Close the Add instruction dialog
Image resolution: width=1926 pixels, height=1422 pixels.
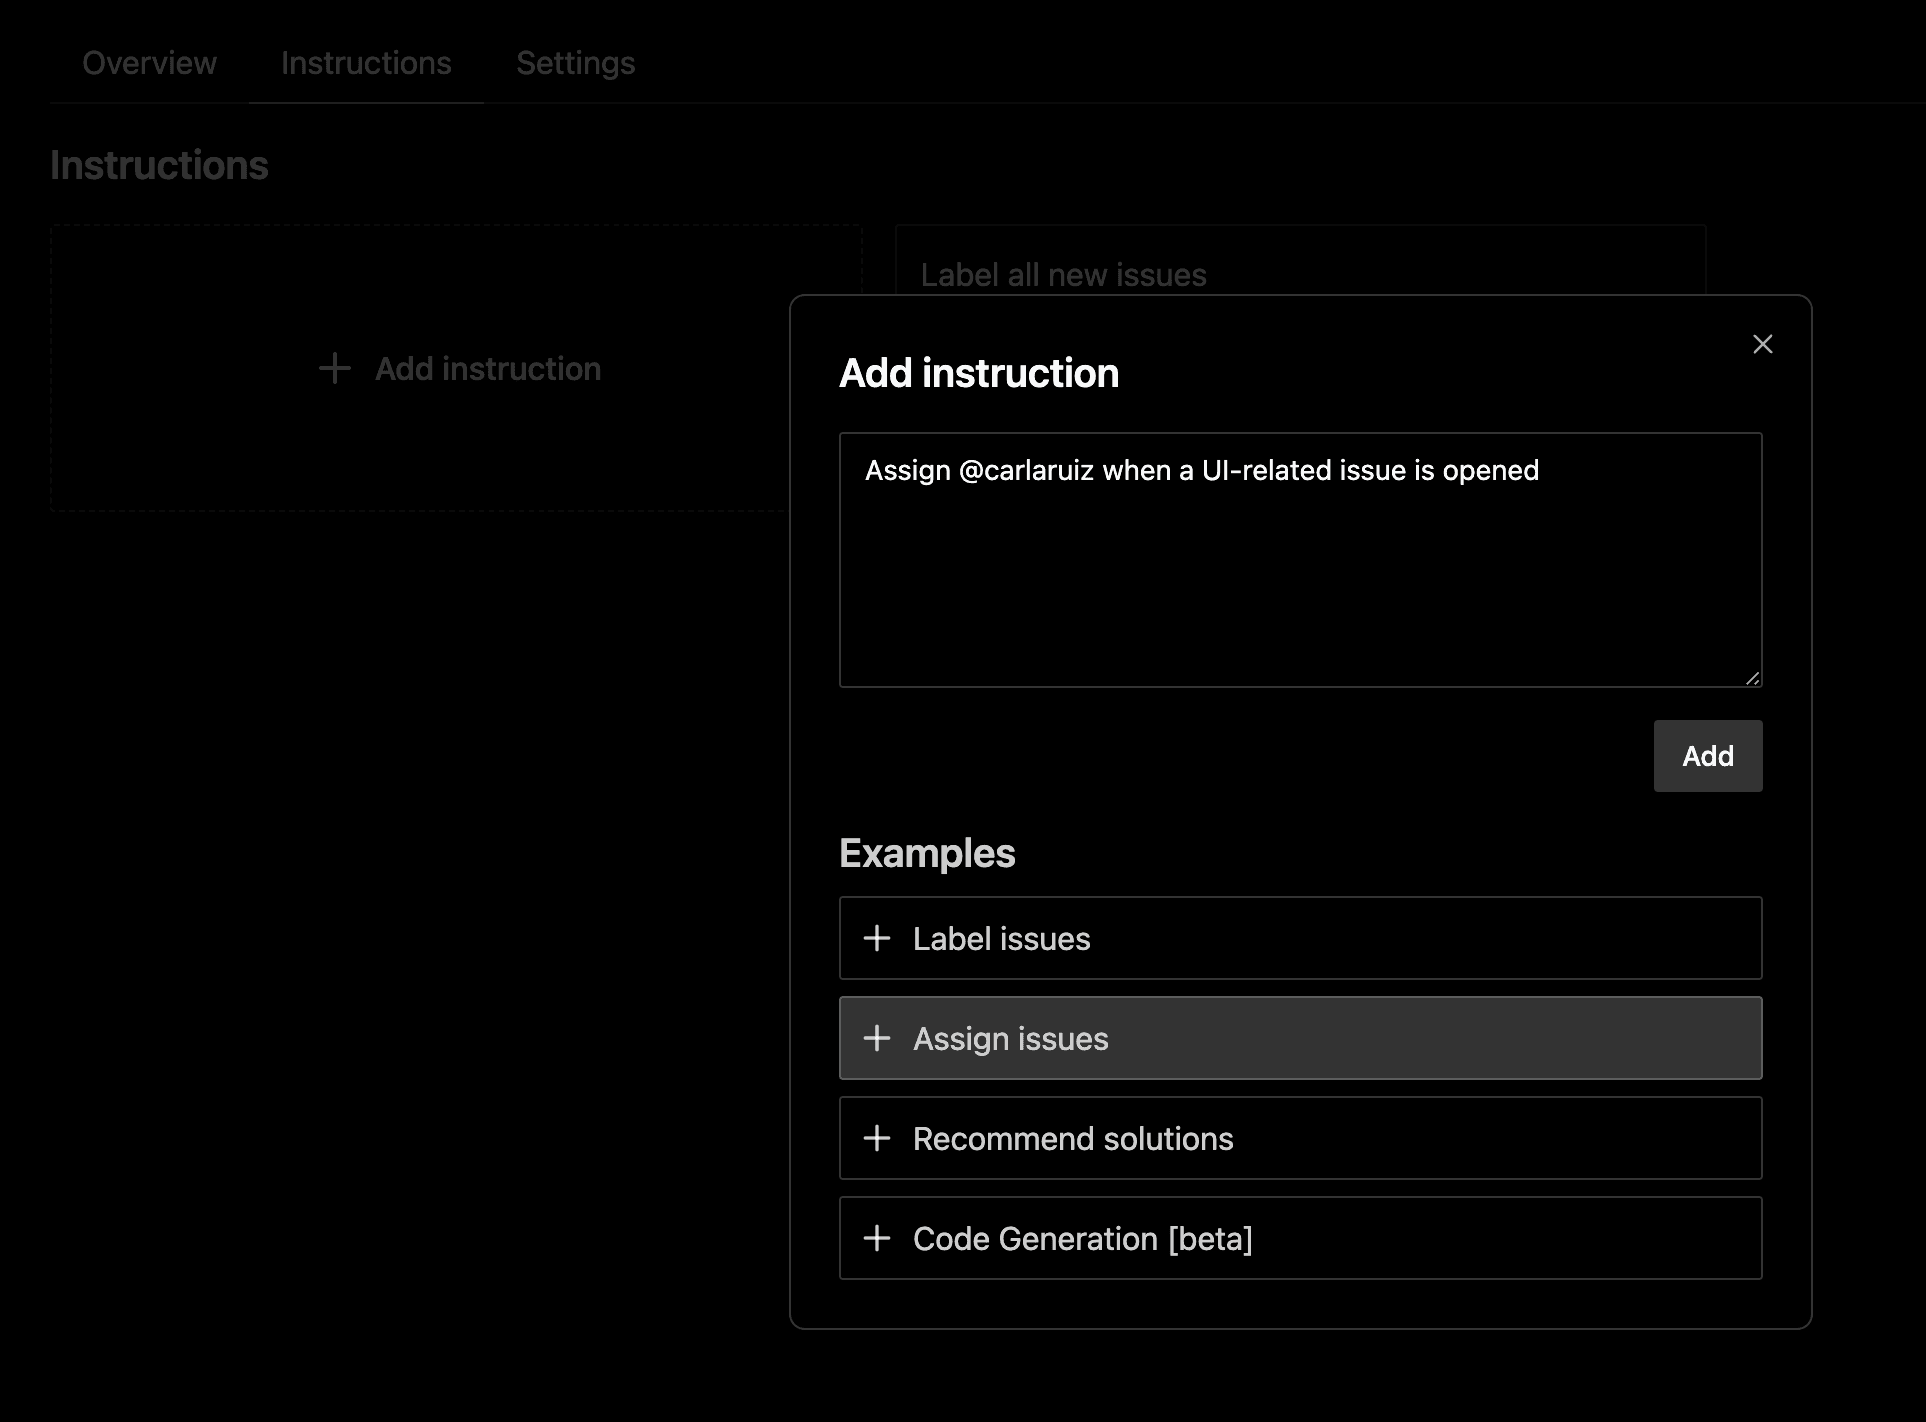[x=1762, y=344]
